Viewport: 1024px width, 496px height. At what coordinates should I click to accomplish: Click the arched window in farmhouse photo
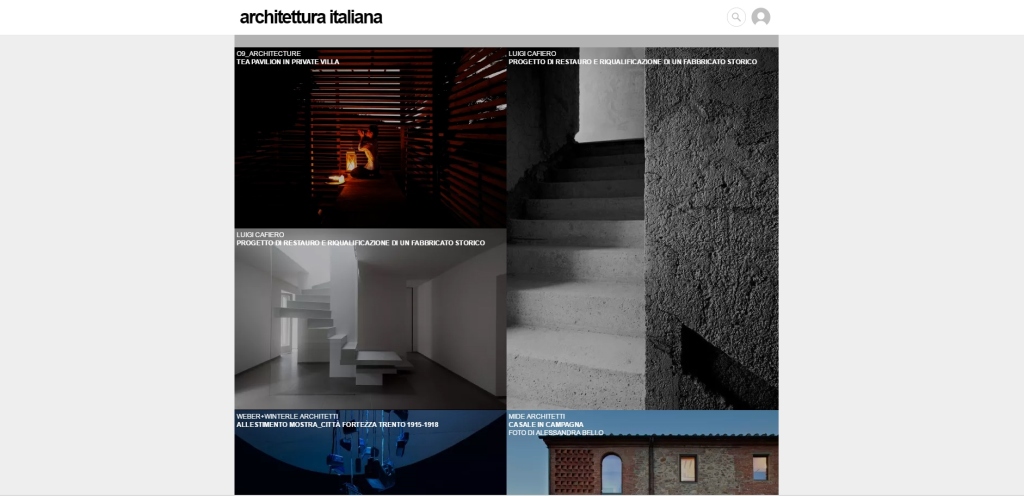pos(612,473)
